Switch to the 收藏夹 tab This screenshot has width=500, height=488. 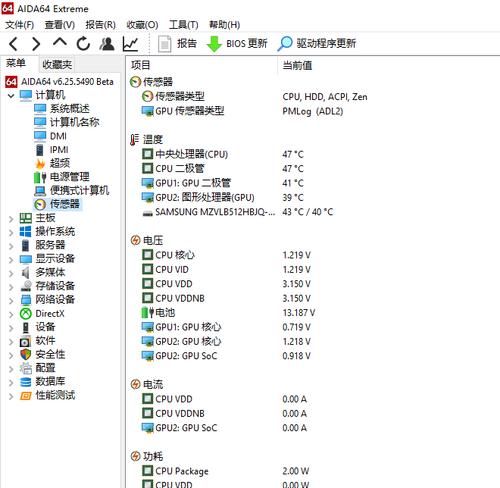pyautogui.click(x=57, y=64)
